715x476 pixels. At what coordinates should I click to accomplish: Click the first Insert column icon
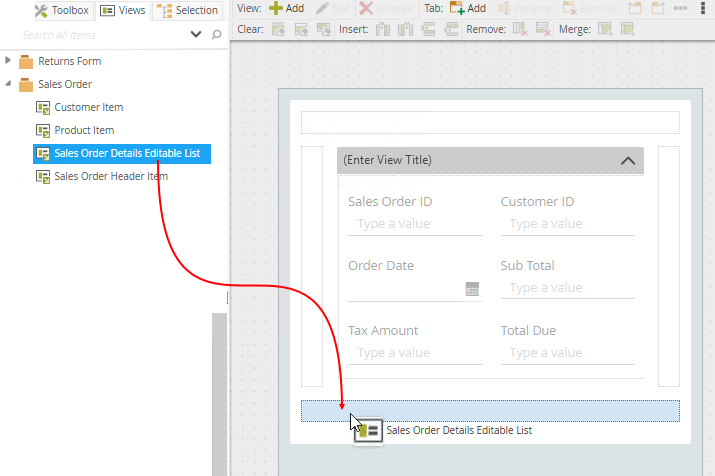[x=383, y=29]
